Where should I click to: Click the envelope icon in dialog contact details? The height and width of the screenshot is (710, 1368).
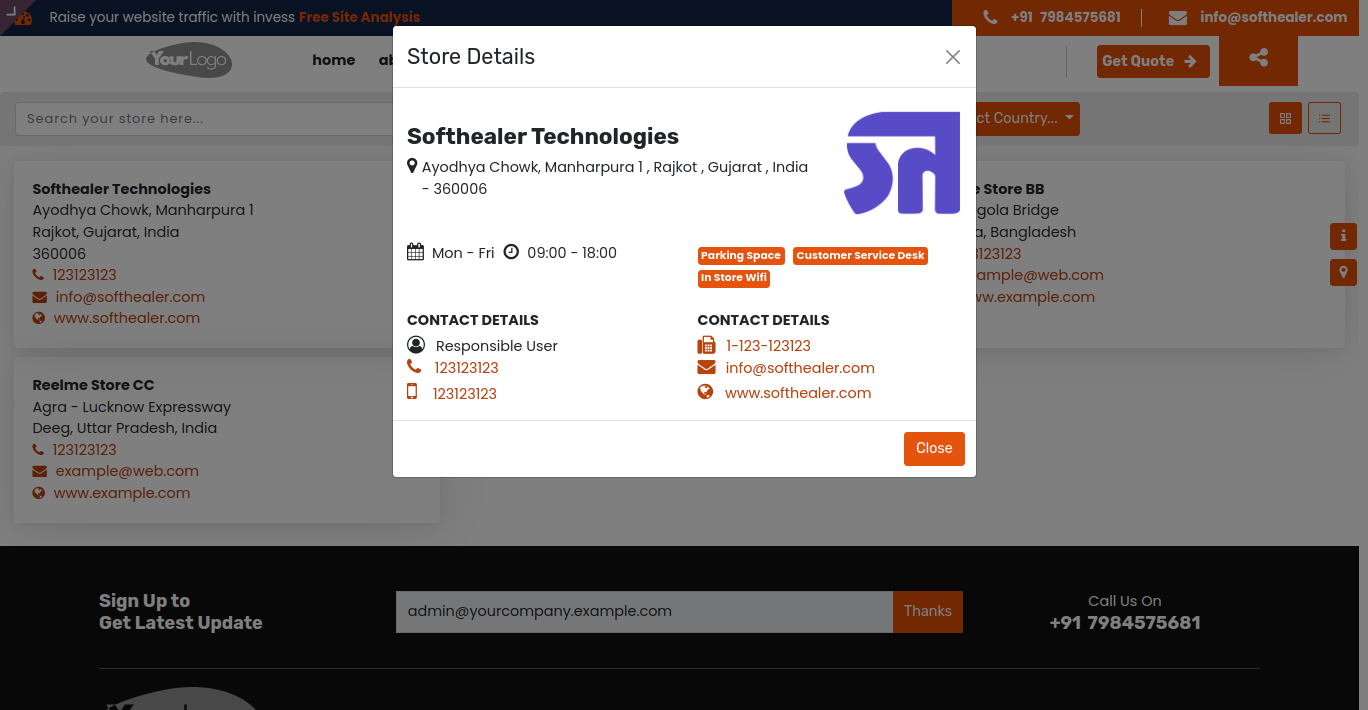706,368
